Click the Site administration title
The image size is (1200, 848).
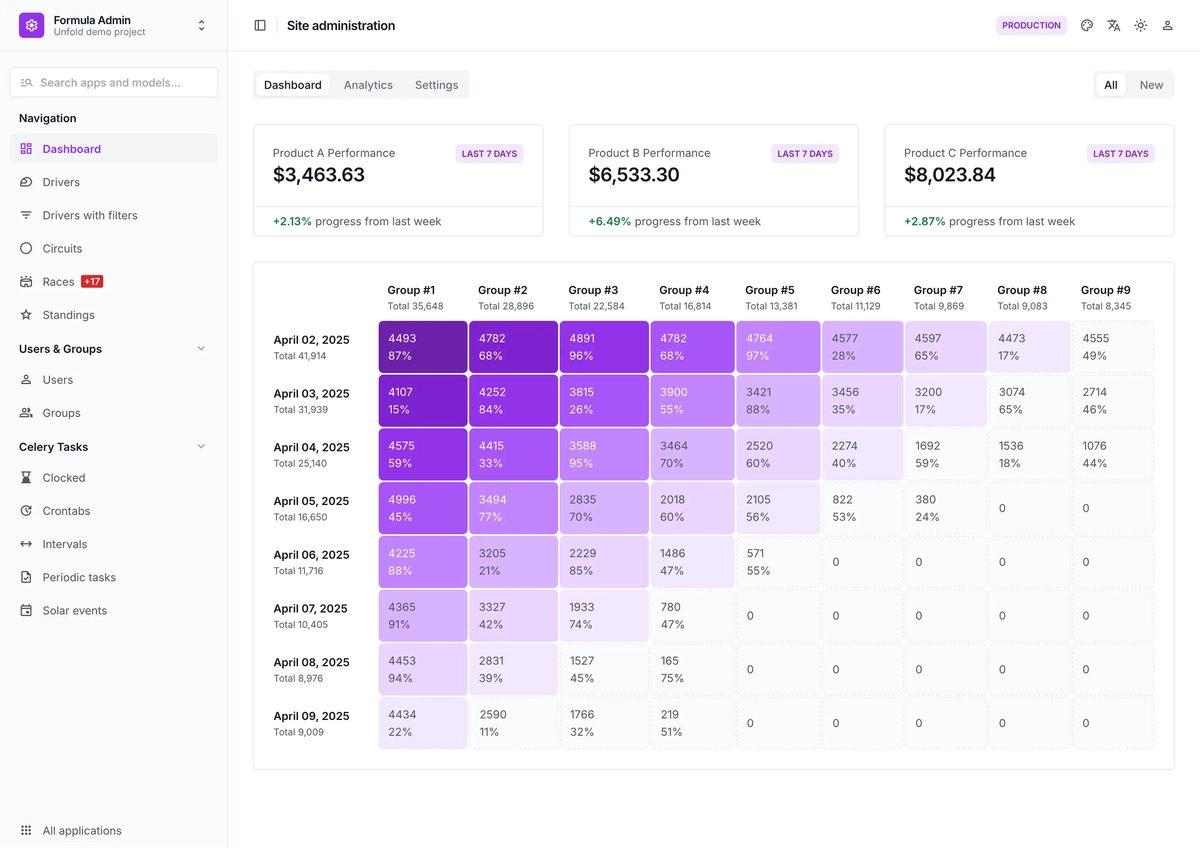click(341, 26)
